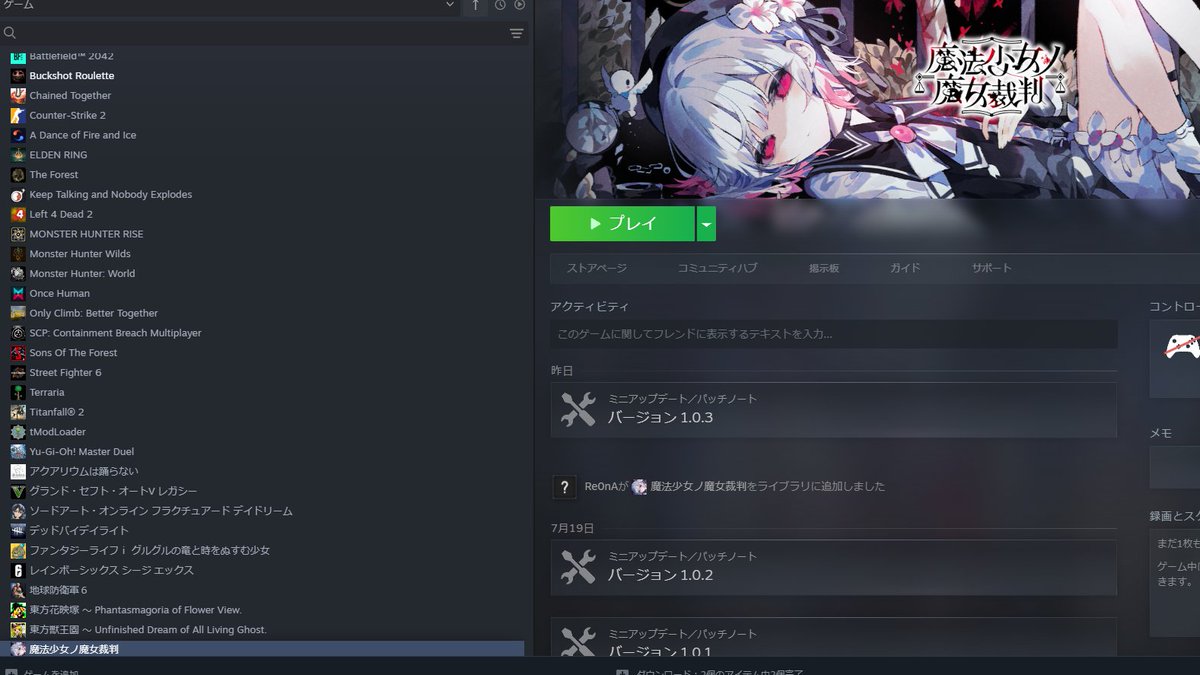This screenshot has height=675, width=1200.
Task: Select The Forest in the library
Action: coord(53,175)
